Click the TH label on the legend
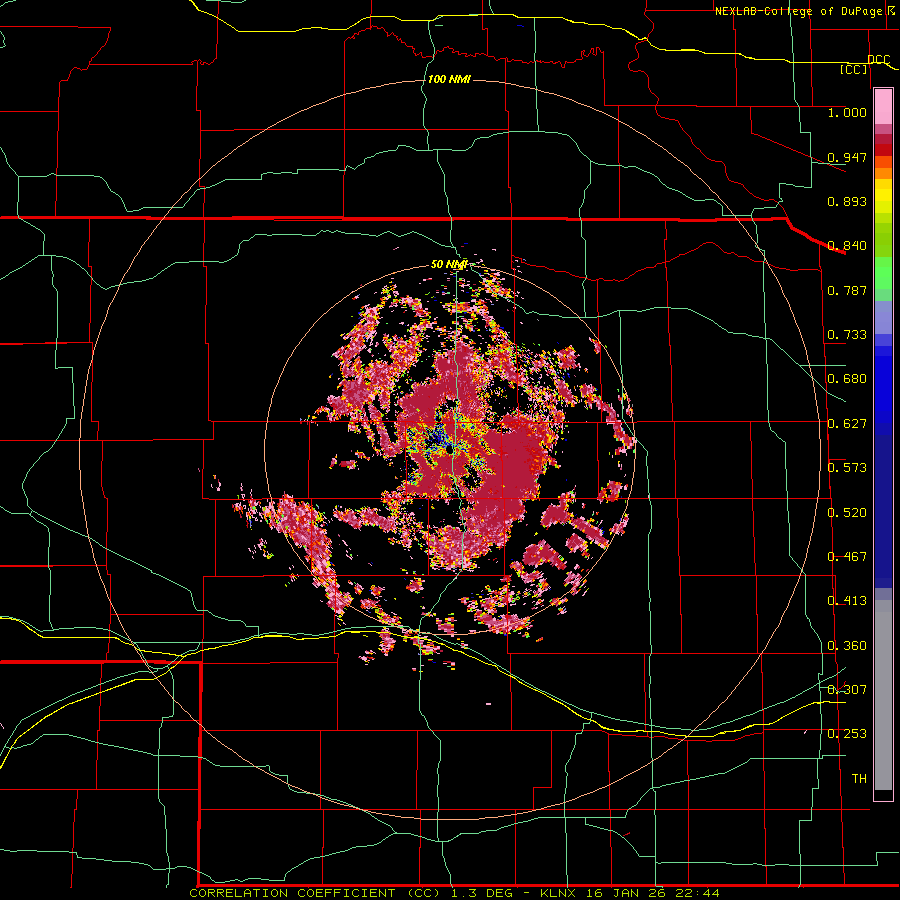This screenshot has width=900, height=900. (x=859, y=779)
